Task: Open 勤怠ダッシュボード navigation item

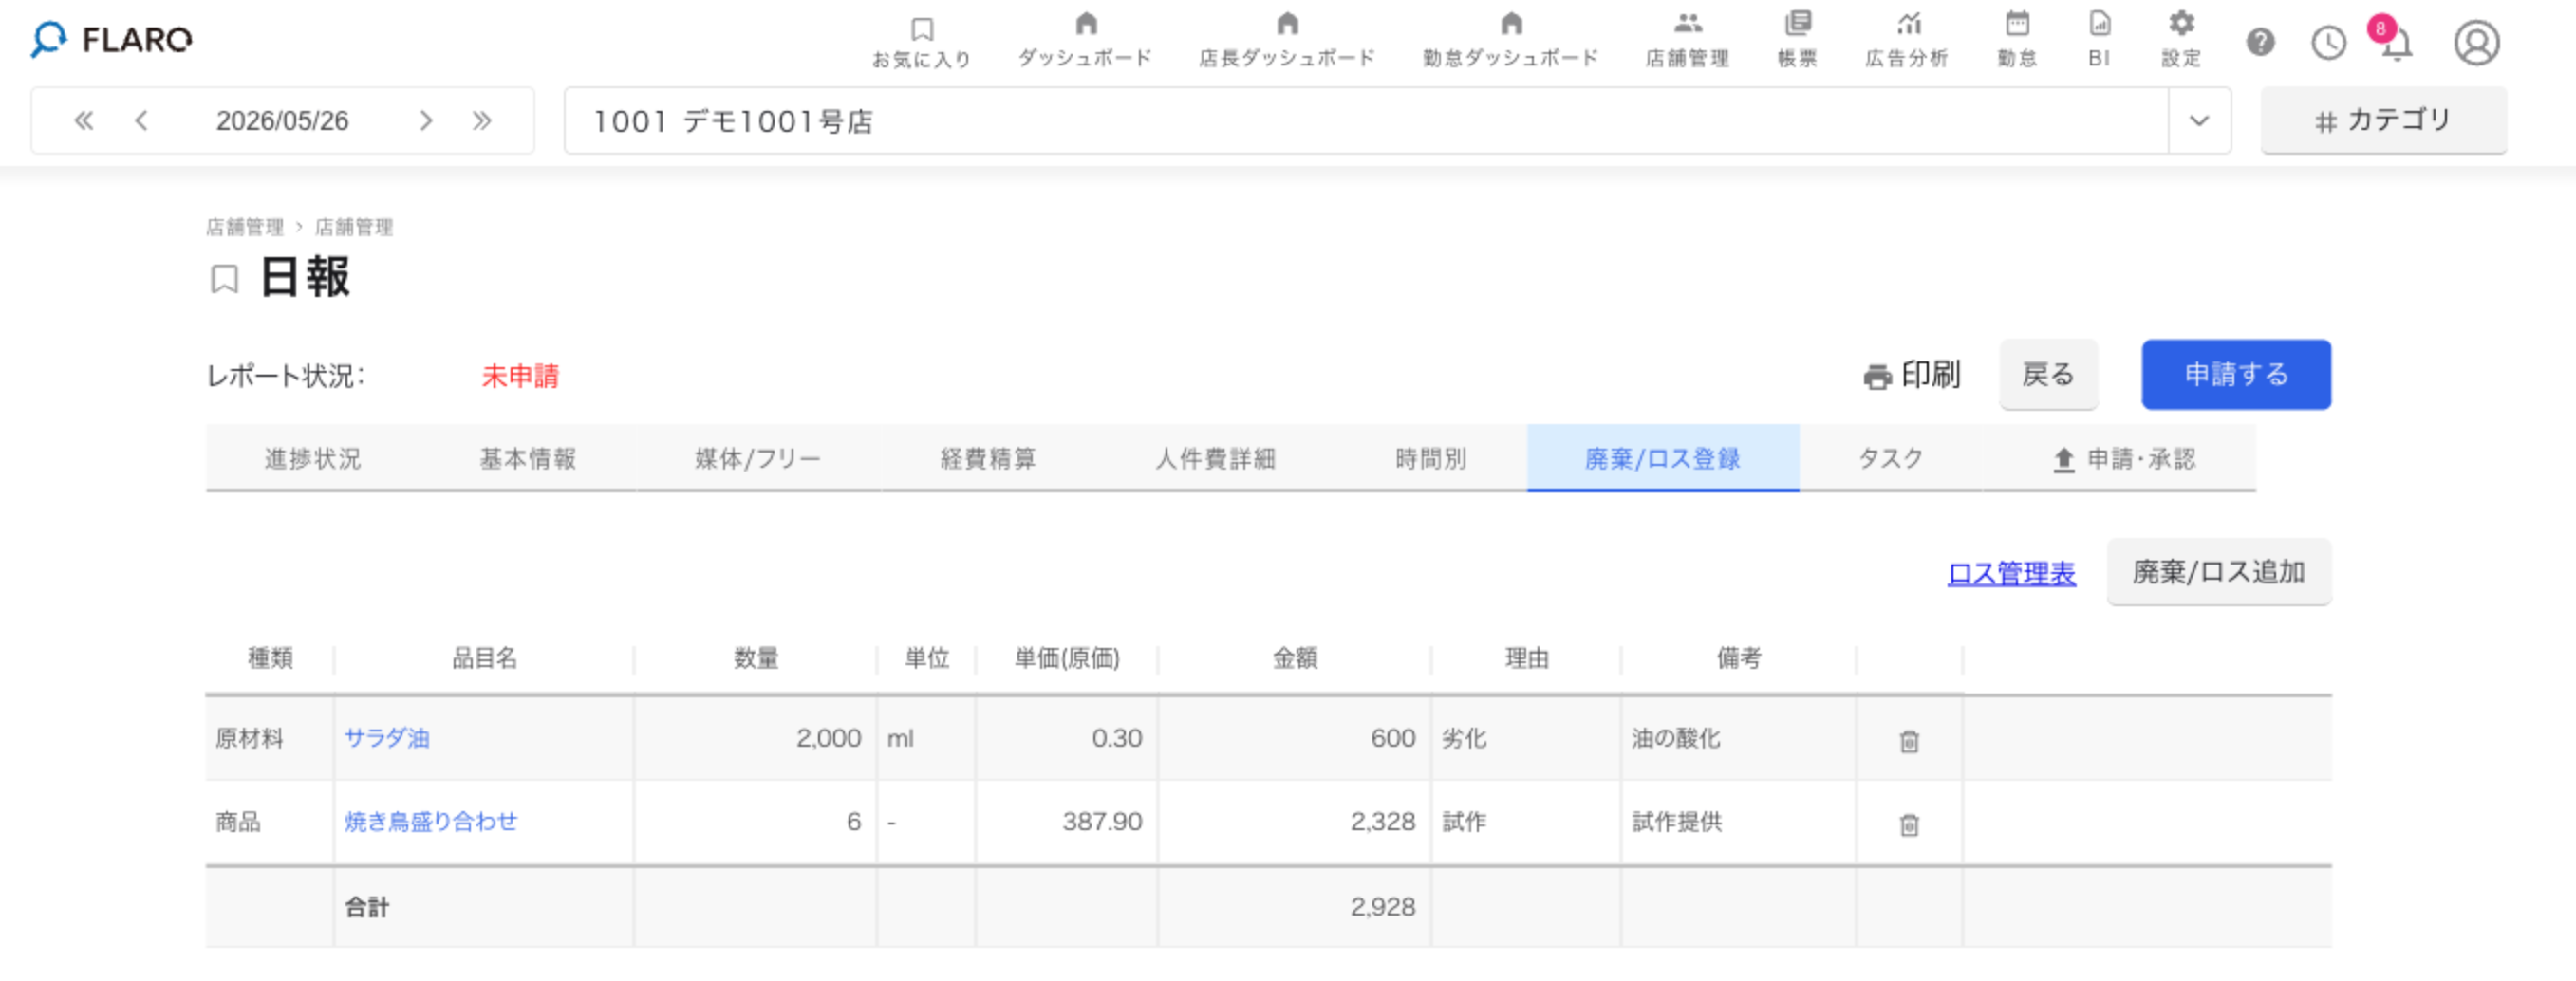Action: [x=1511, y=40]
